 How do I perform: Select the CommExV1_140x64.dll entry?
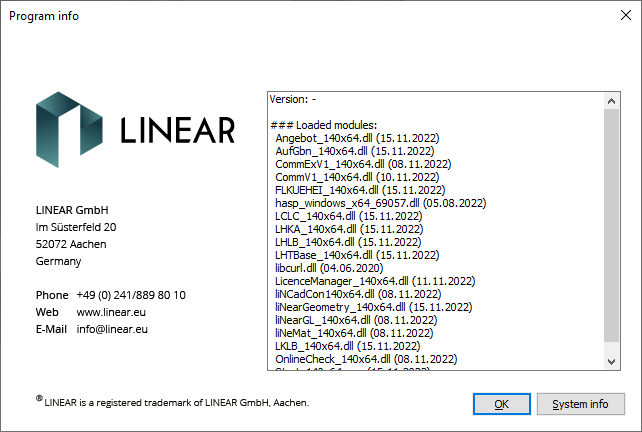(363, 164)
